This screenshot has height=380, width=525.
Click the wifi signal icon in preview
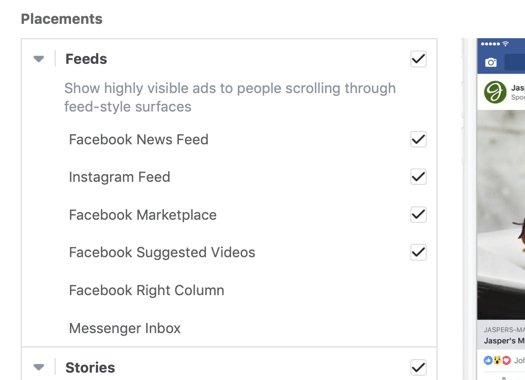pyautogui.click(x=506, y=44)
